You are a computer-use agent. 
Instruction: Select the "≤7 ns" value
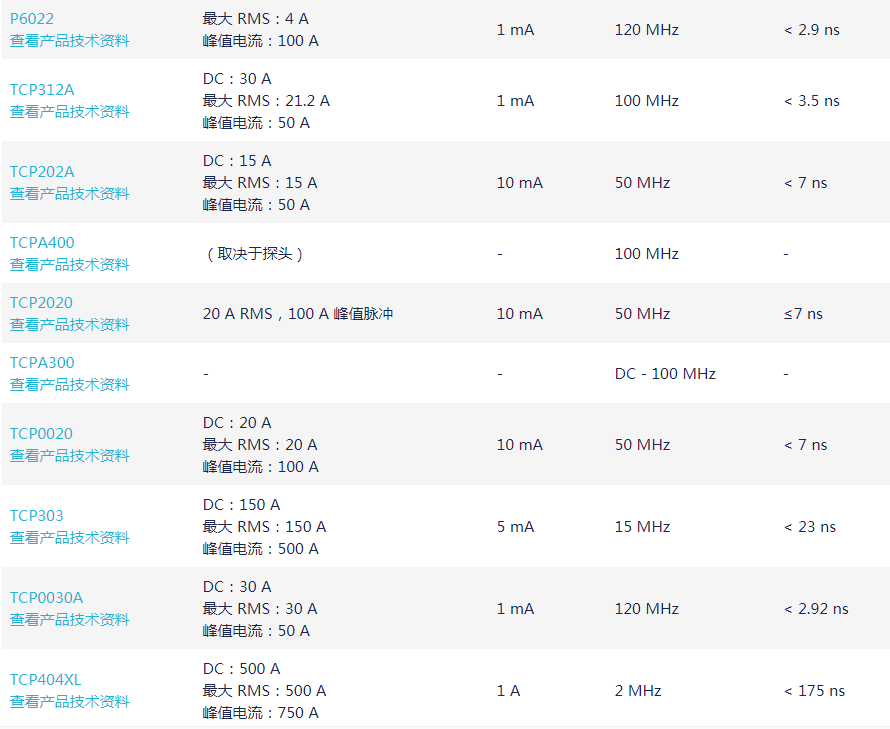coord(803,313)
